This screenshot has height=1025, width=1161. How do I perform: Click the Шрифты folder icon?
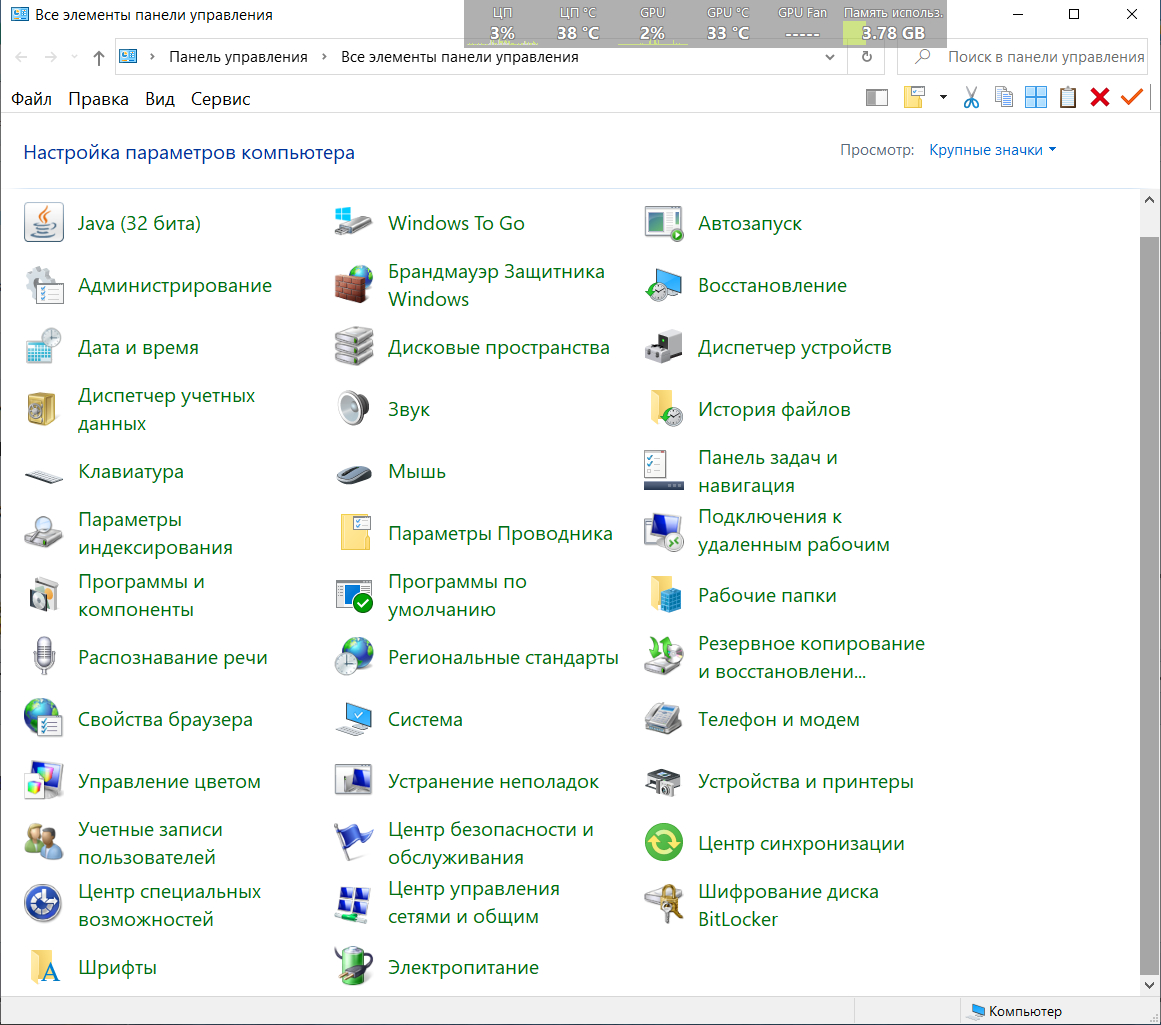pos(44,967)
